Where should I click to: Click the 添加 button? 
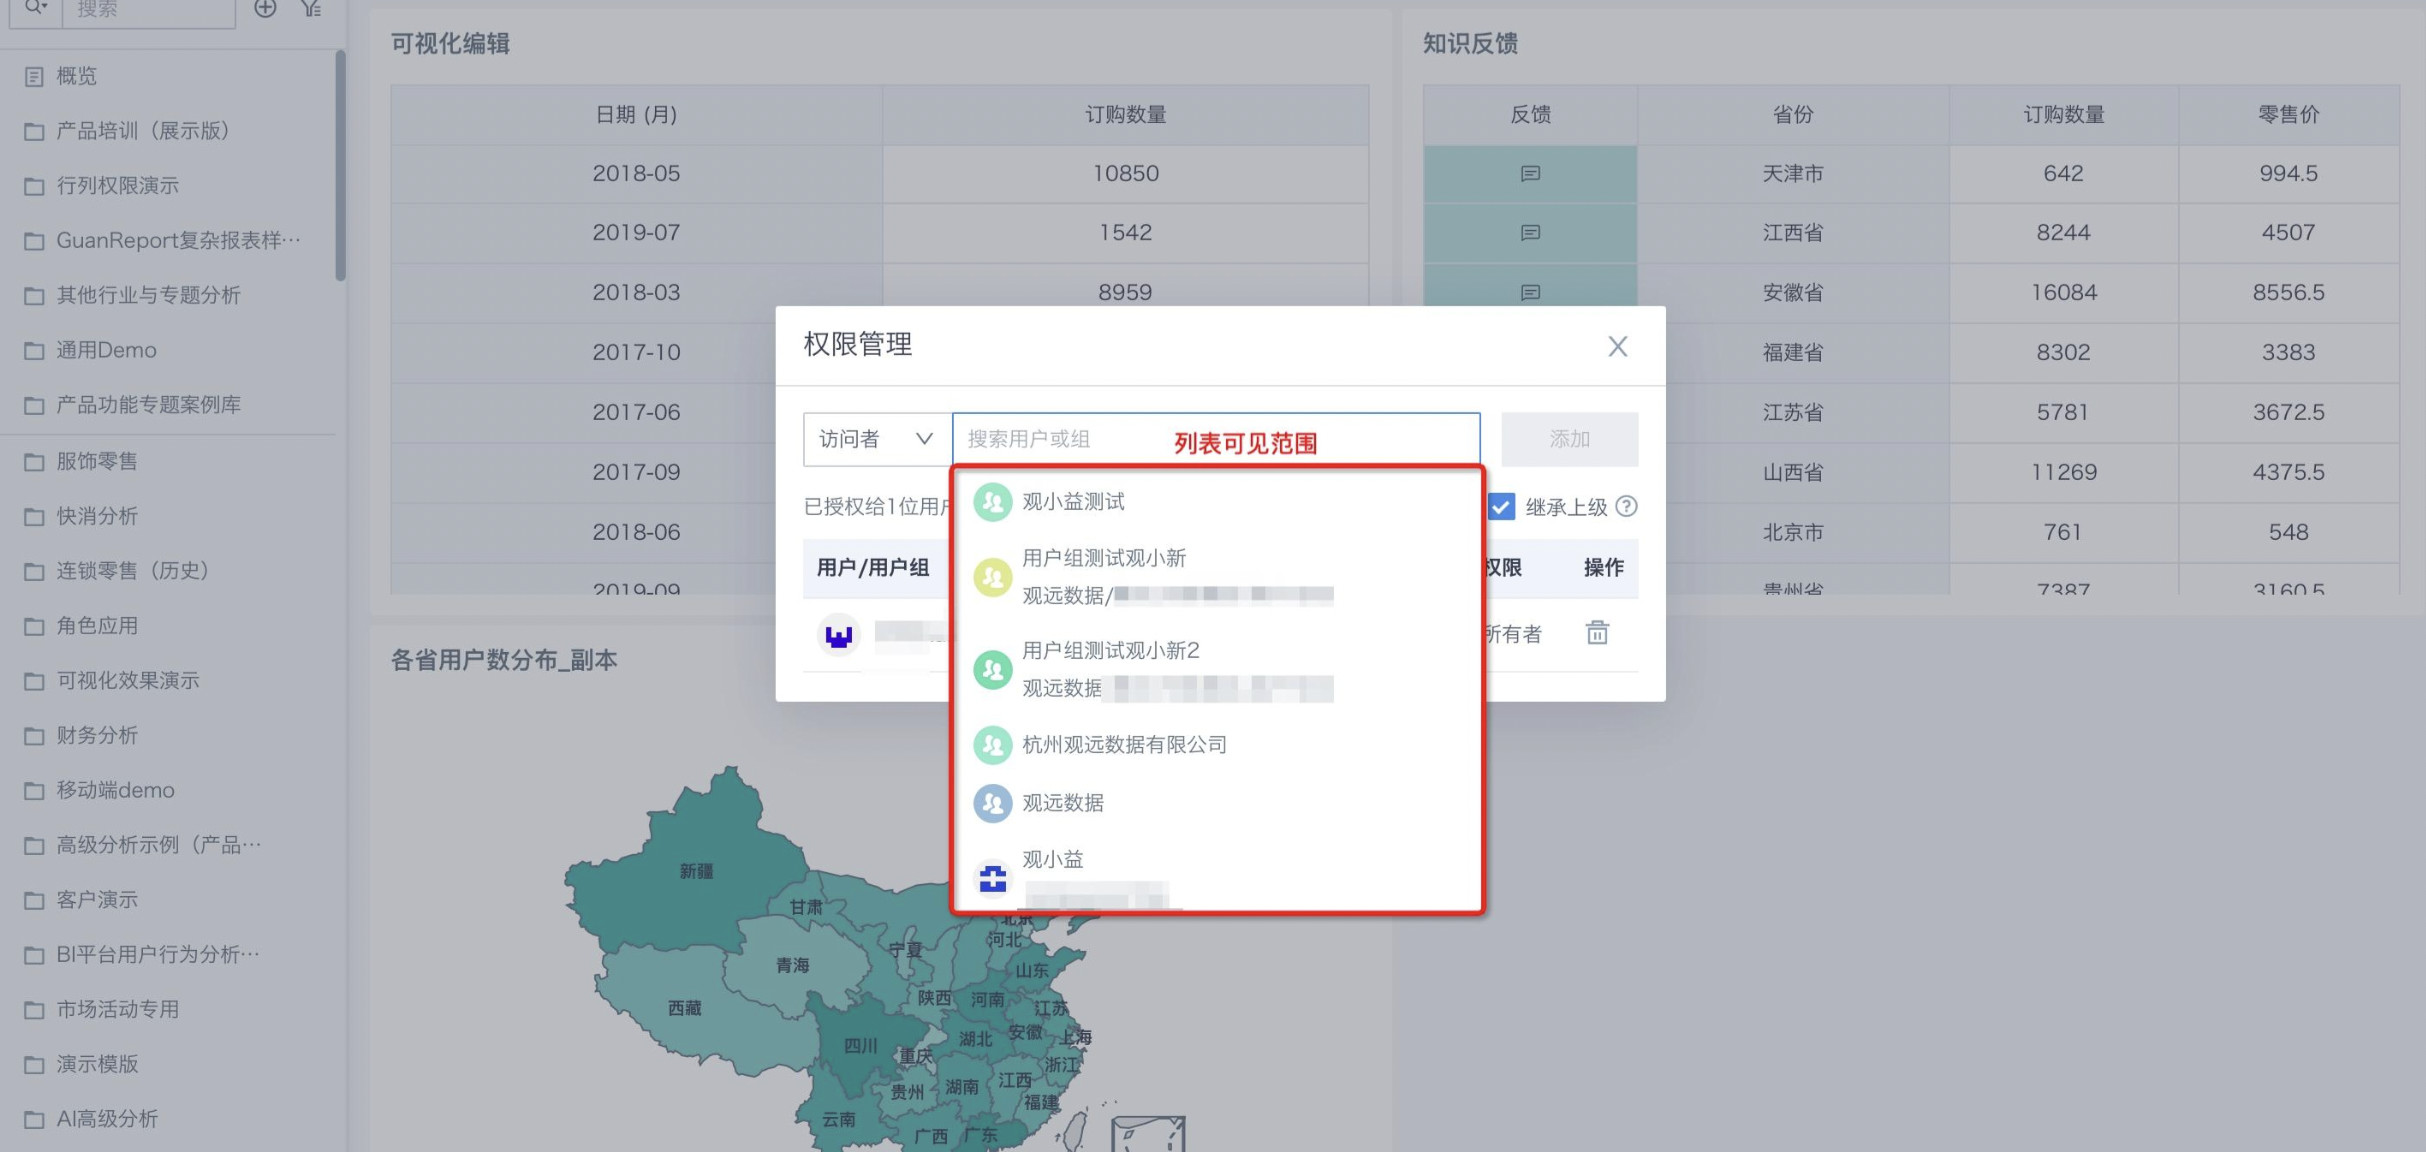tap(1569, 439)
